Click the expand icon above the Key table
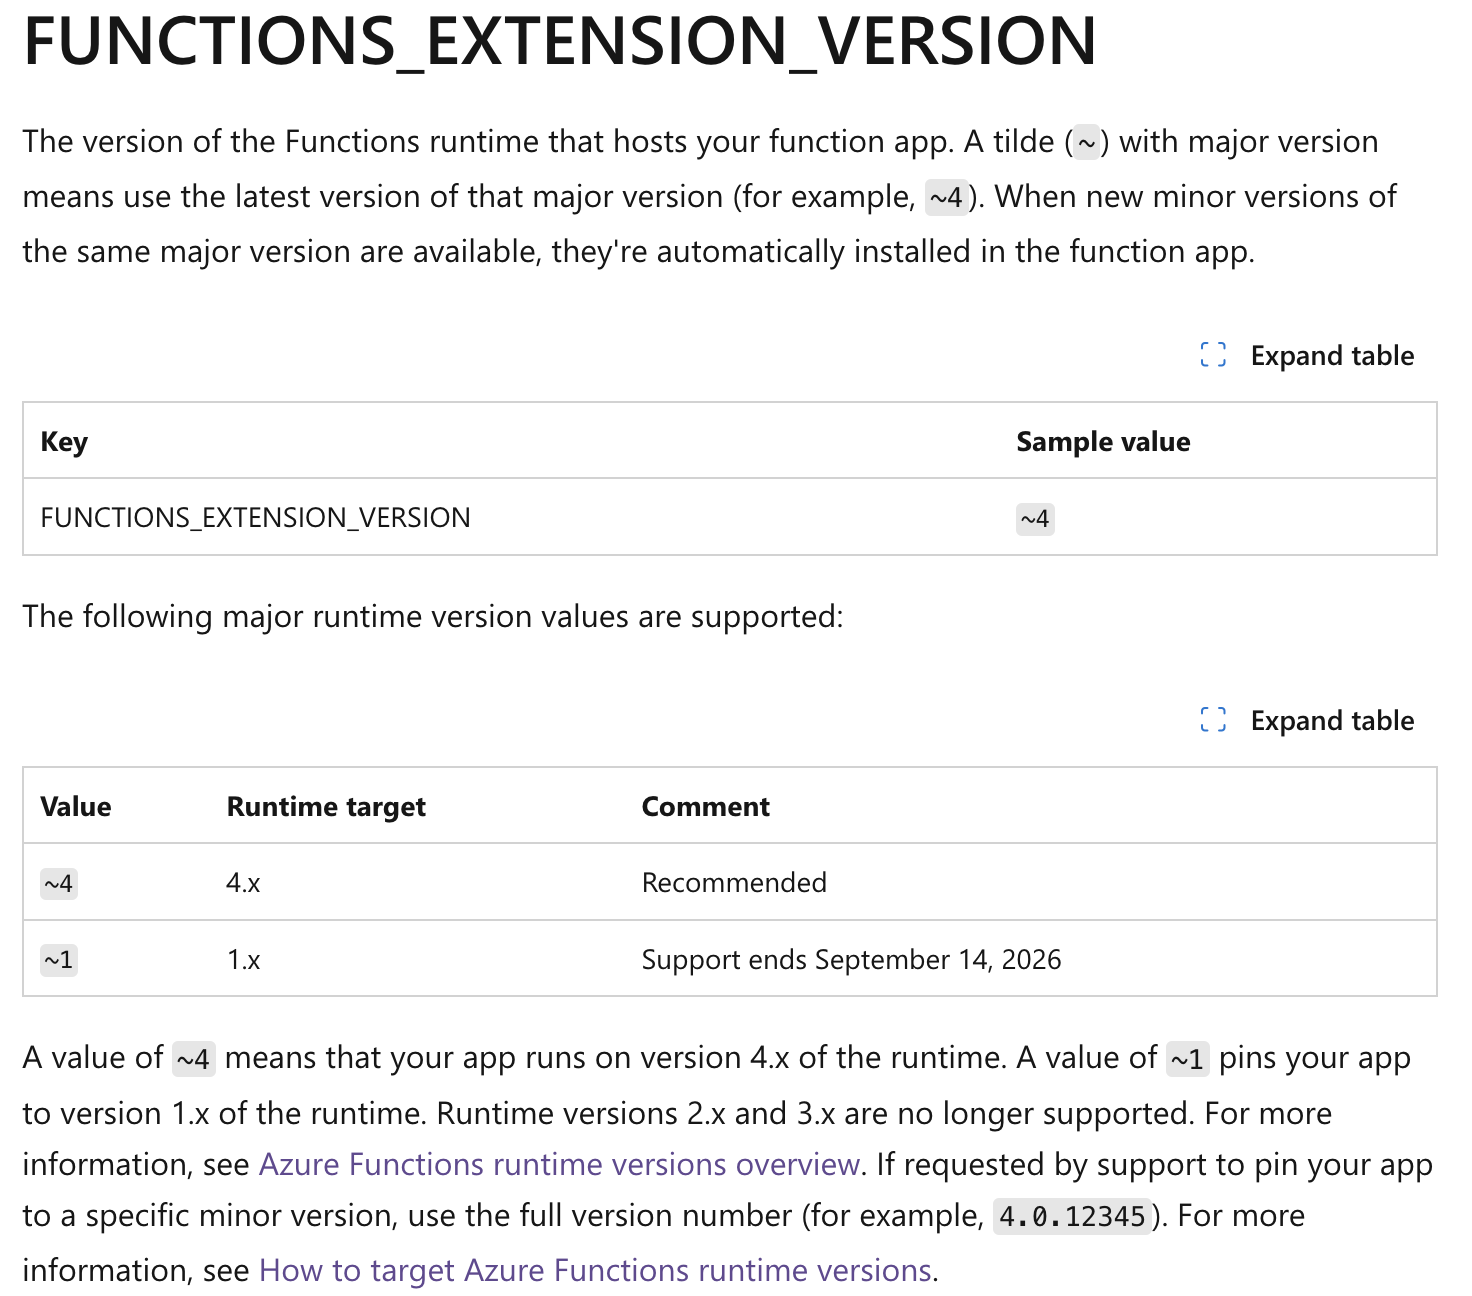 (x=1212, y=355)
